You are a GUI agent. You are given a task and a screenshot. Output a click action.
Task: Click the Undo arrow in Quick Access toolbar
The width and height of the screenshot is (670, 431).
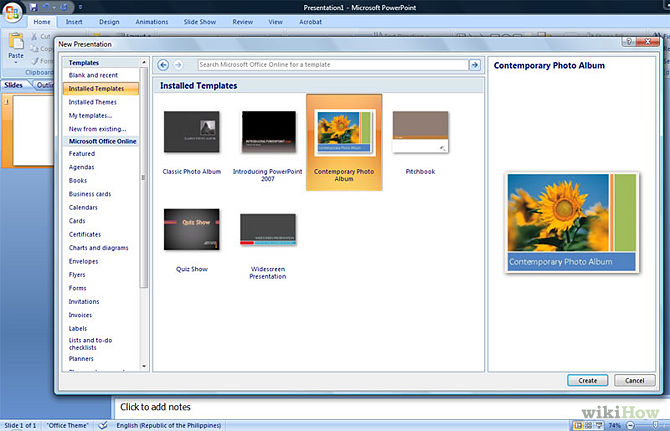[46, 6]
